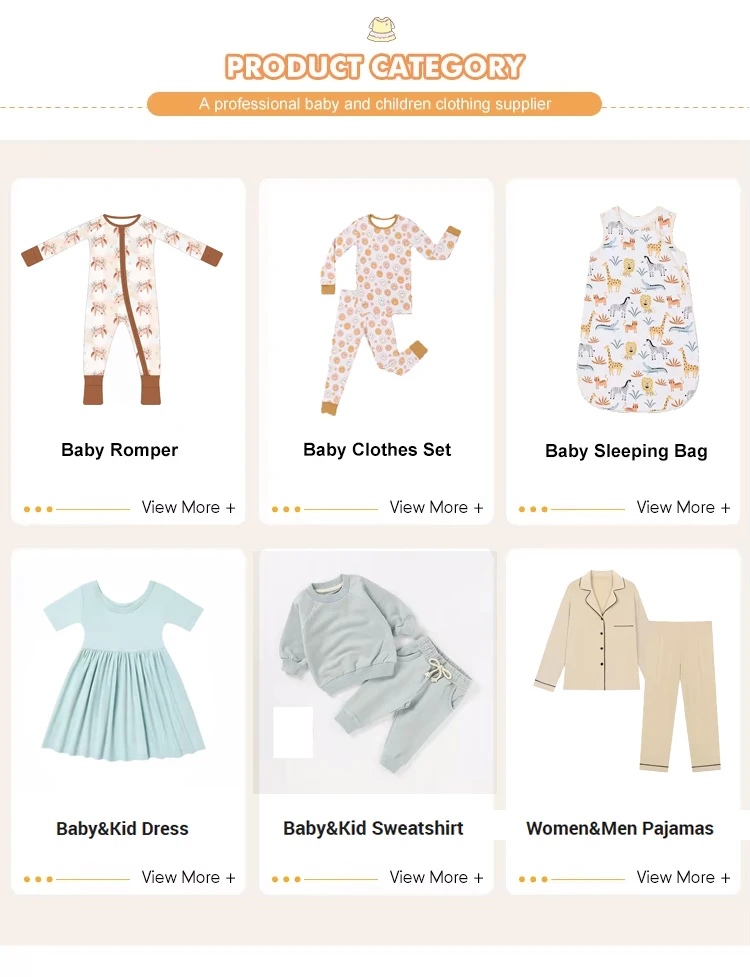Open the beige pajamas set image

(627, 671)
